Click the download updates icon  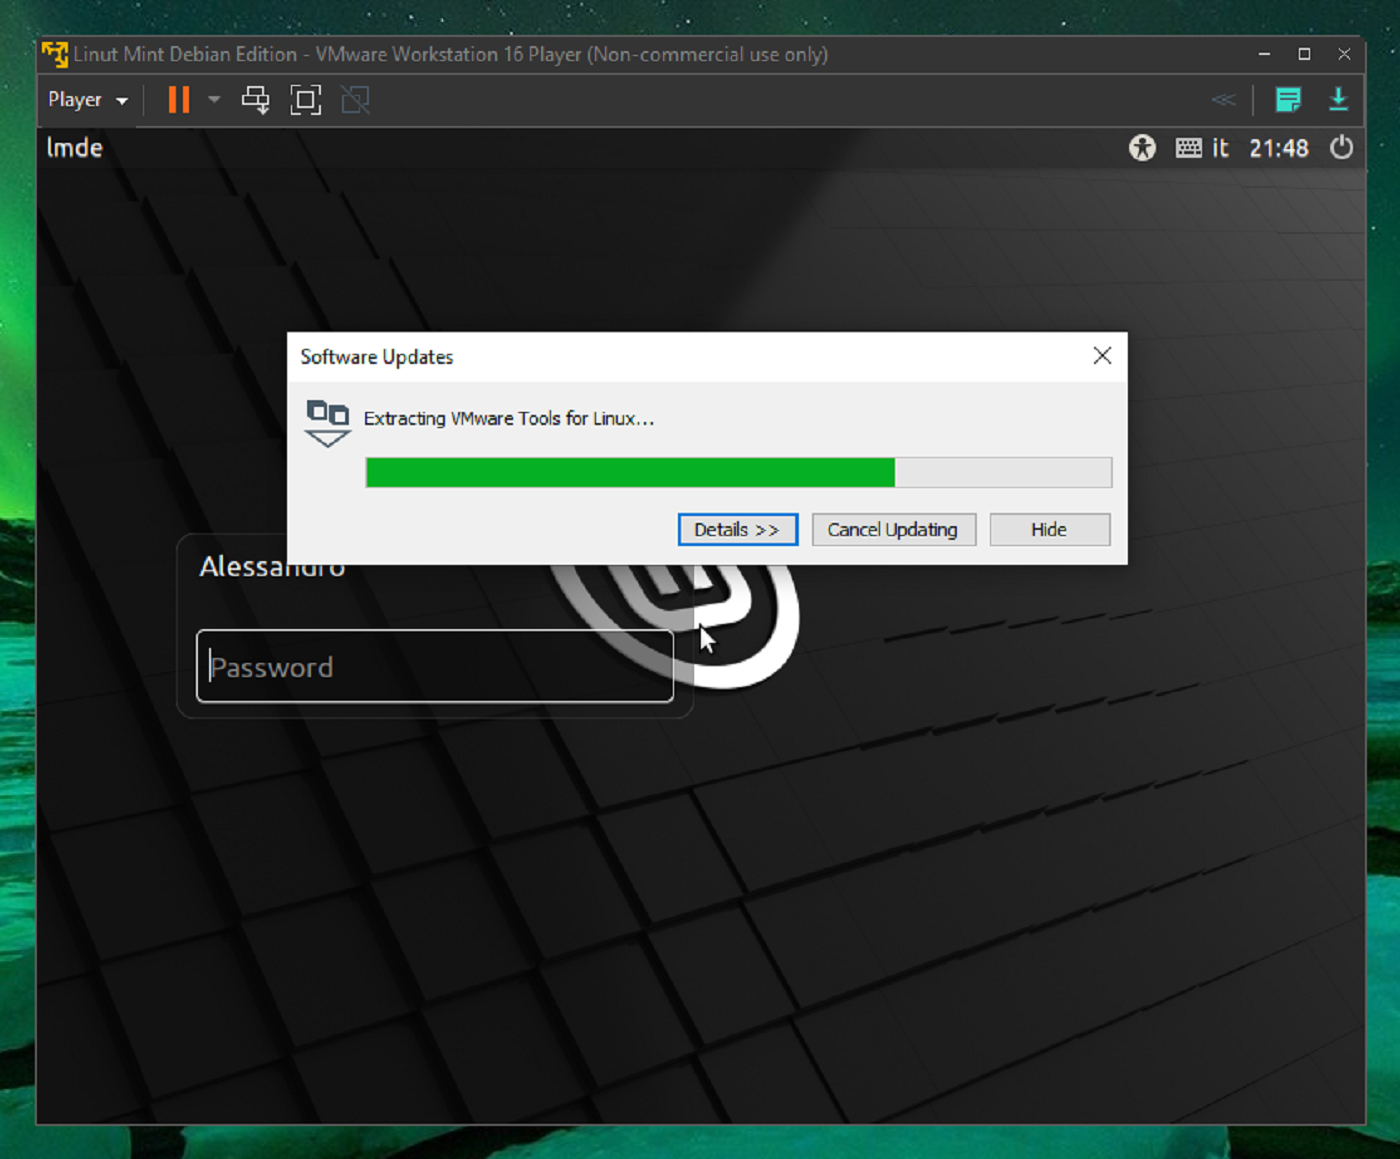[x=1339, y=100]
